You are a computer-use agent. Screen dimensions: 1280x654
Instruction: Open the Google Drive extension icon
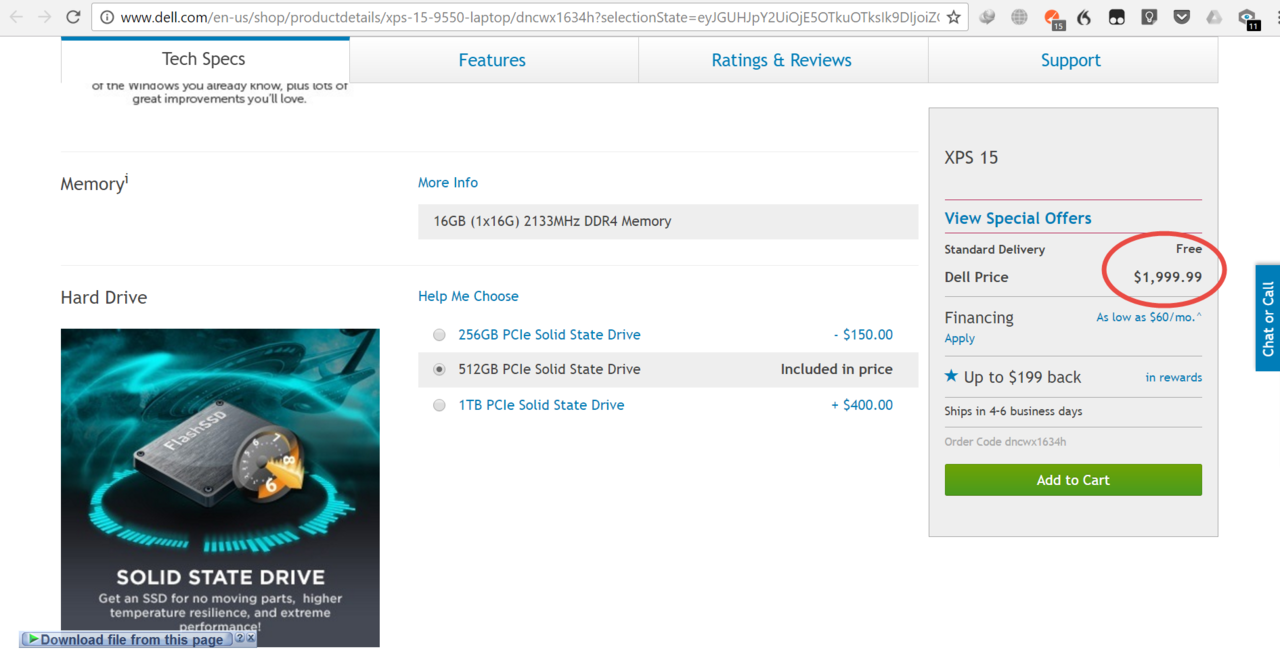1214,17
